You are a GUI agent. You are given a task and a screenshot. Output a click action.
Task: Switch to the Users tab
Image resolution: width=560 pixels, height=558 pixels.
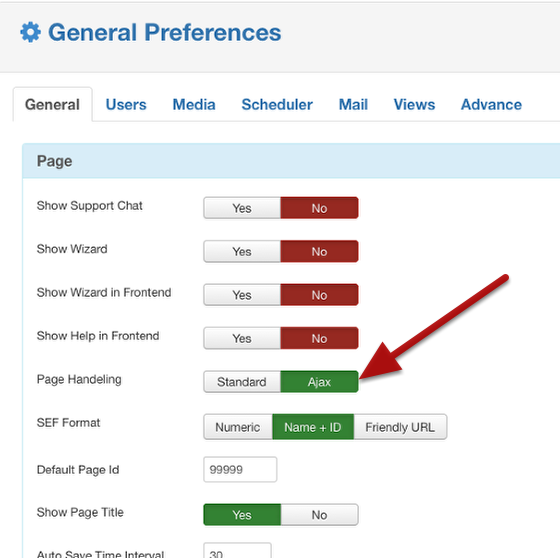point(126,105)
